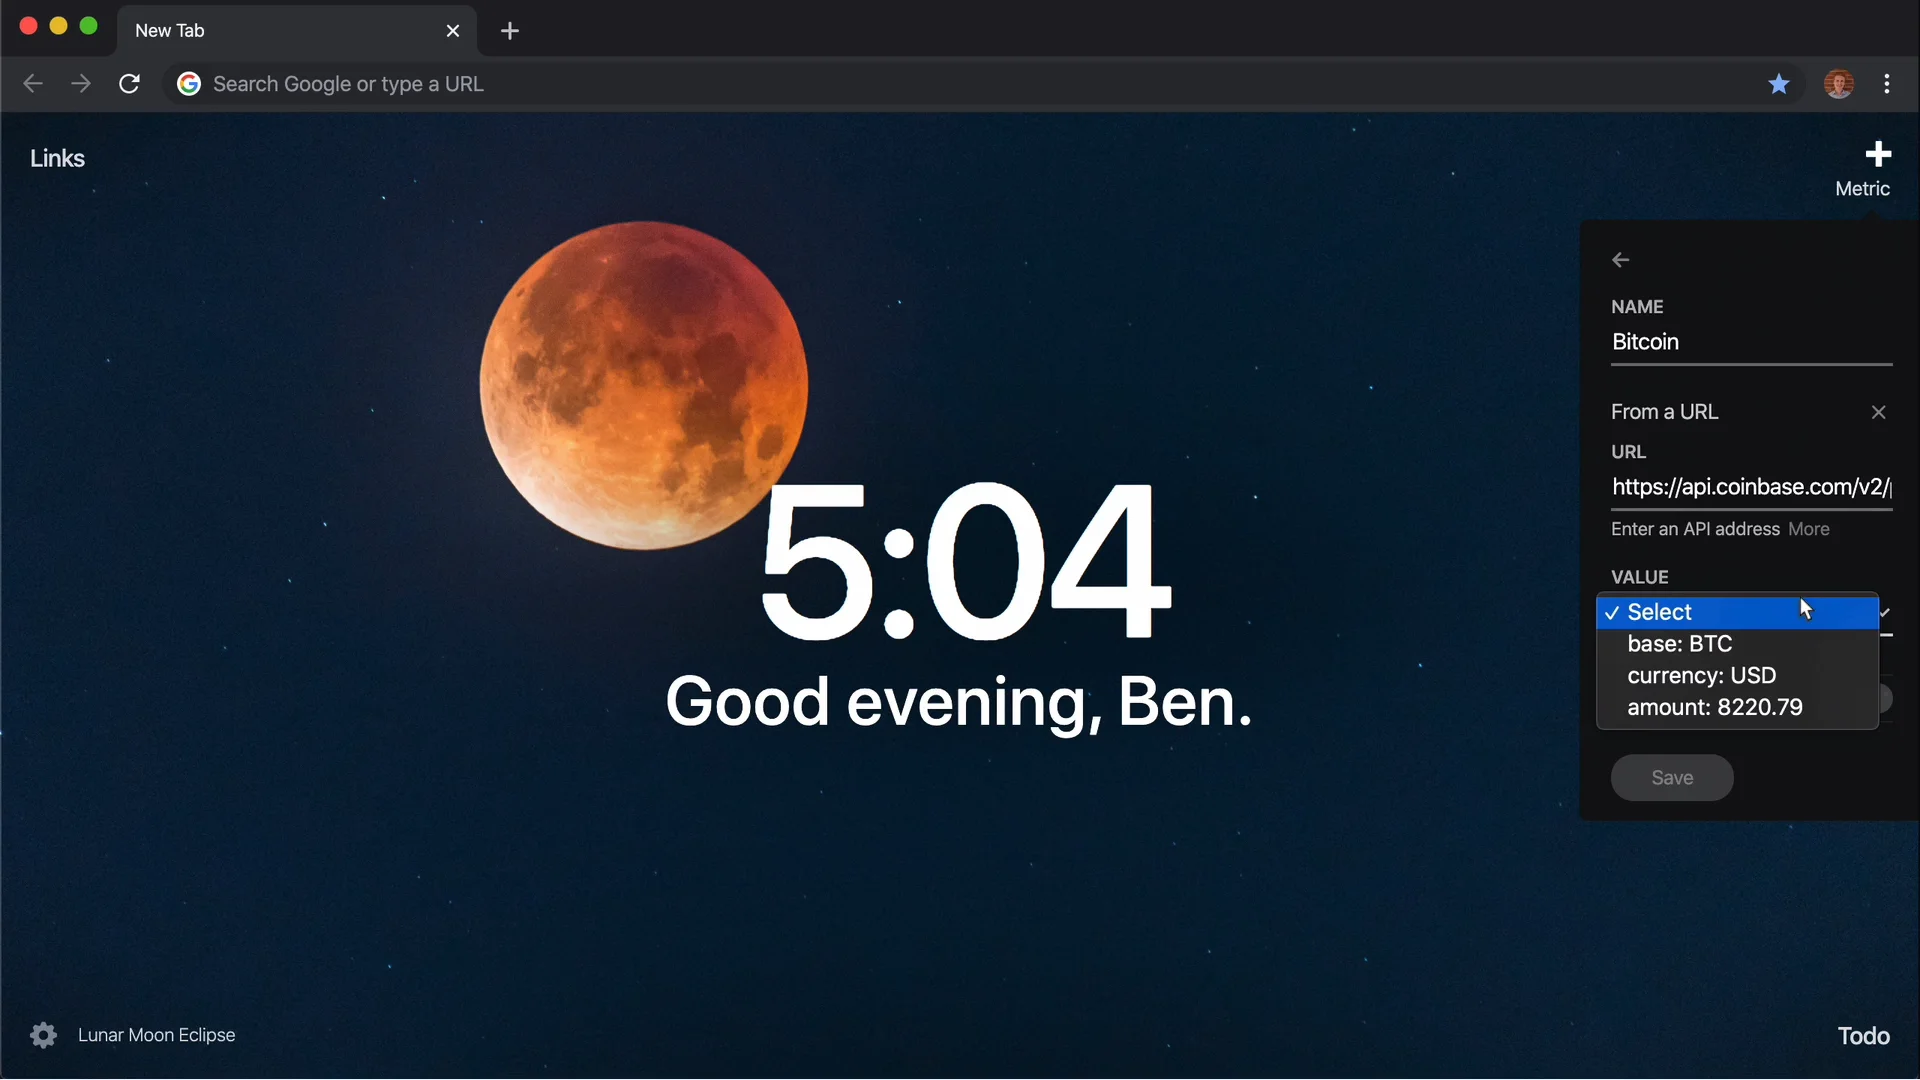The image size is (1920, 1080).
Task: Reload the current page
Action: (x=129, y=84)
